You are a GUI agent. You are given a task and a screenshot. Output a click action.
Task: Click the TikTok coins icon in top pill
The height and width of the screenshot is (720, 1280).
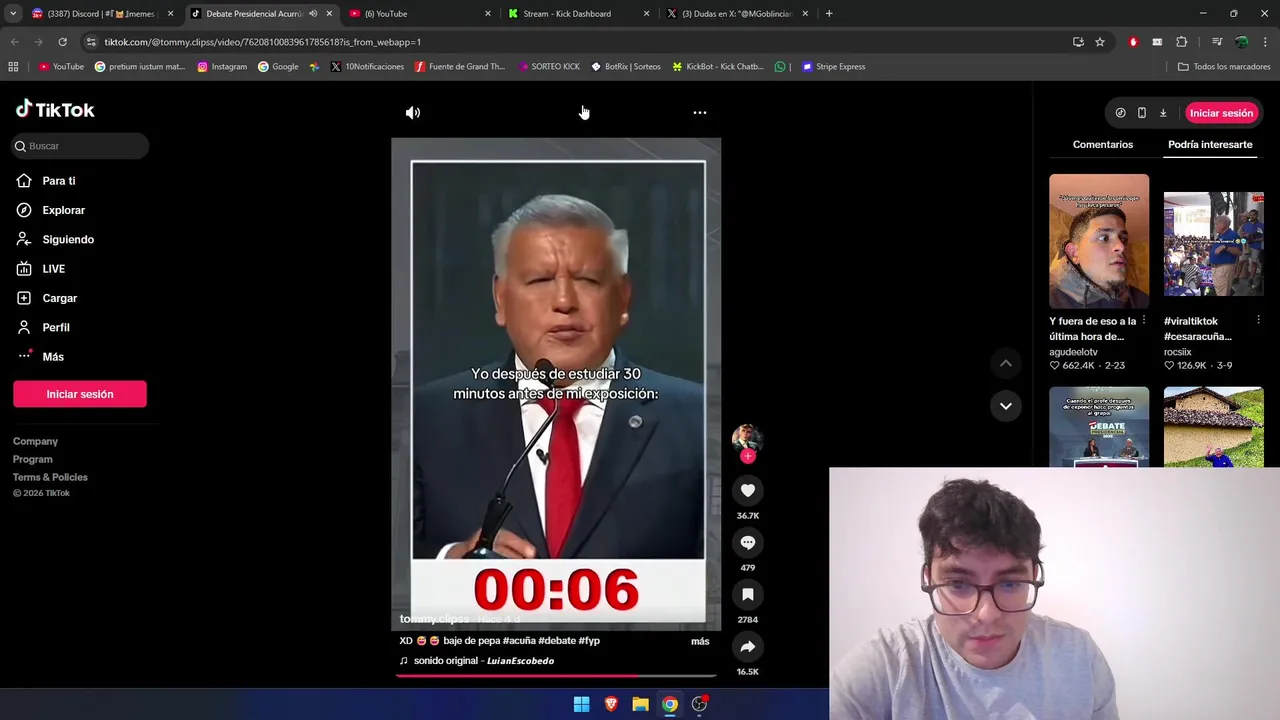click(1121, 113)
